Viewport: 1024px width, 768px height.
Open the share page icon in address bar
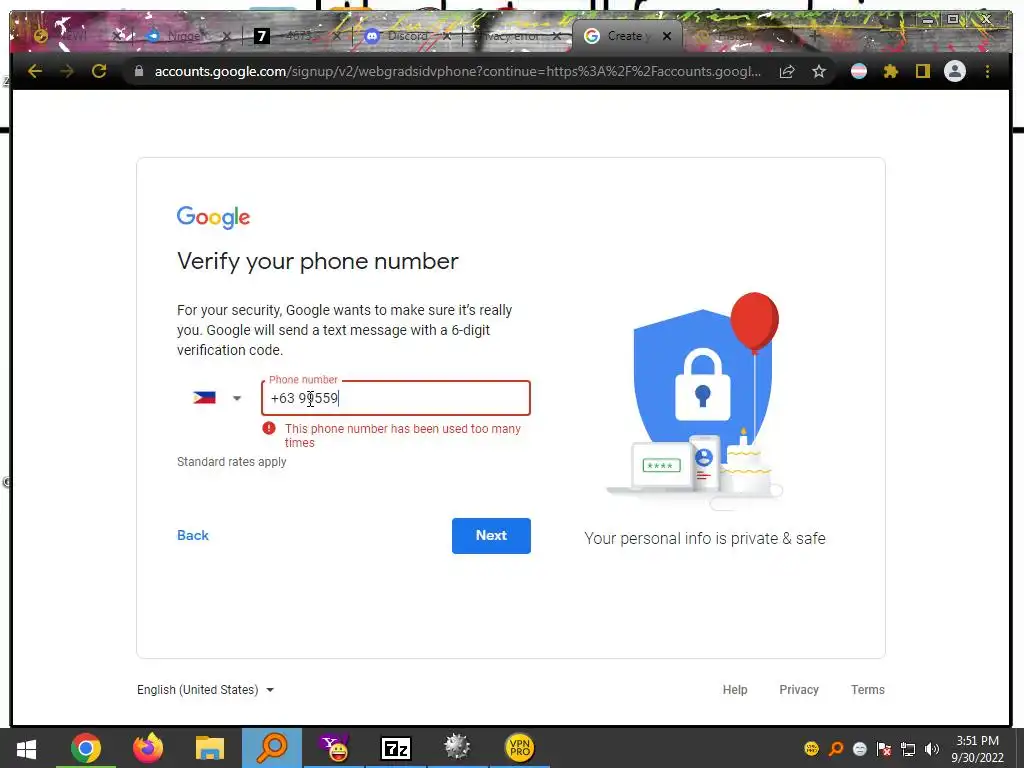[787, 71]
